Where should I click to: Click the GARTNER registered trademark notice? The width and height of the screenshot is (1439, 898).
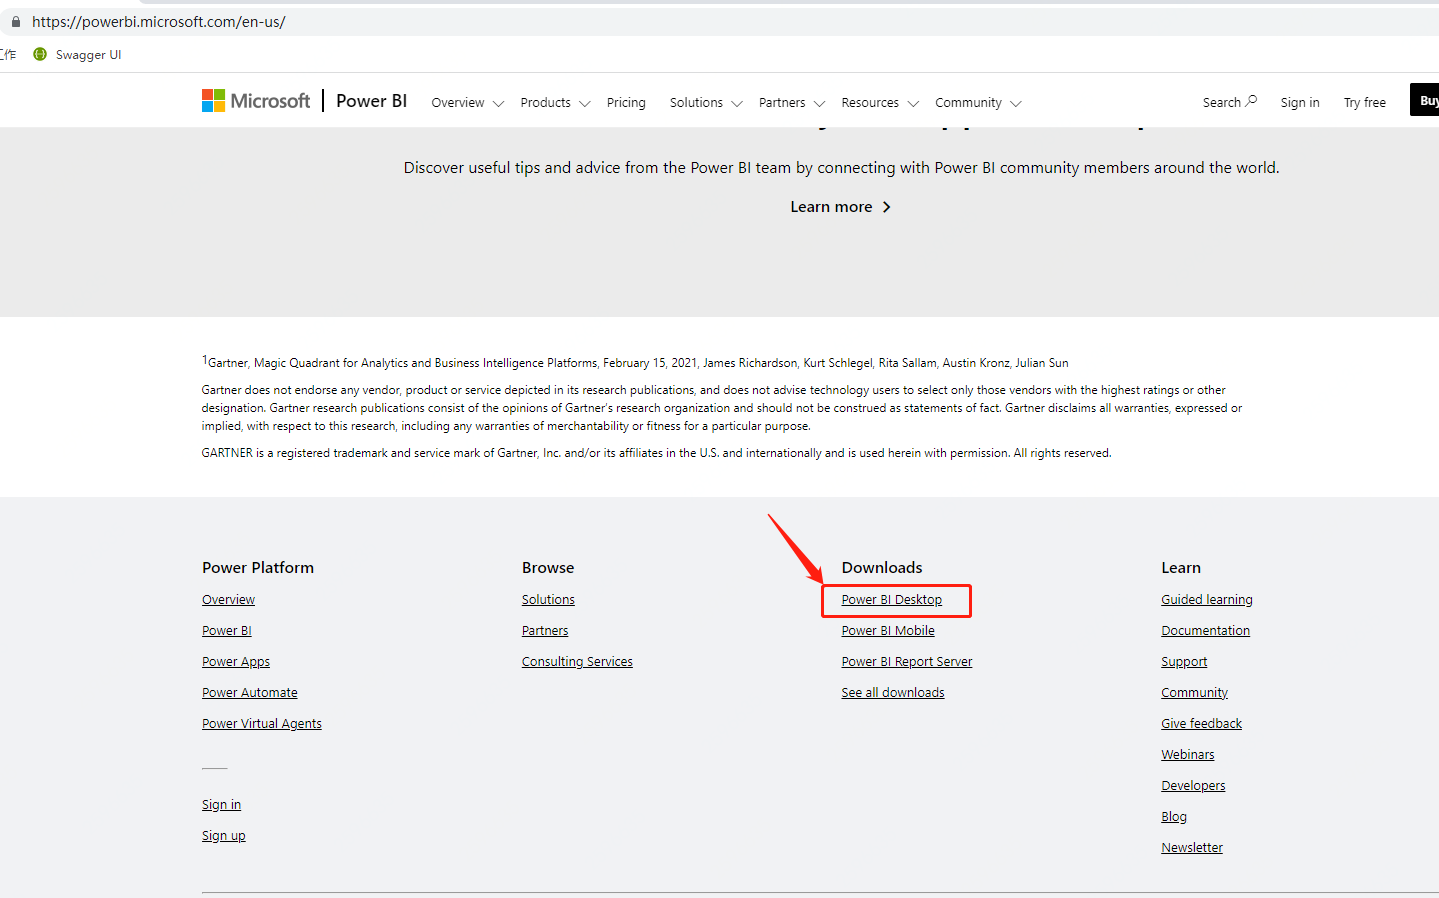656,453
